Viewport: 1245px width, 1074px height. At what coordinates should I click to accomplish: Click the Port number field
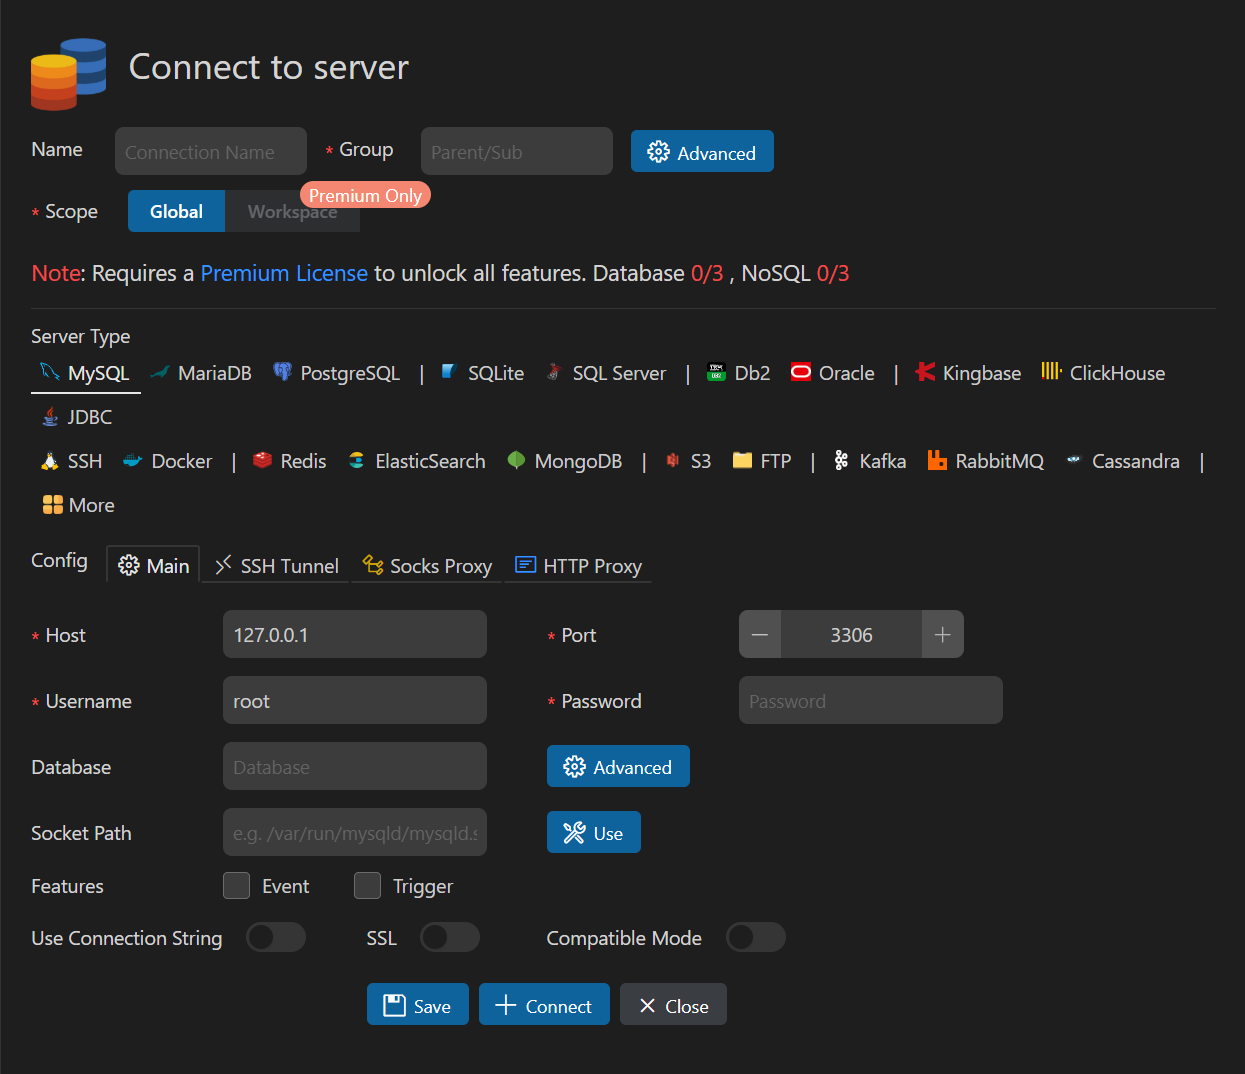[851, 634]
